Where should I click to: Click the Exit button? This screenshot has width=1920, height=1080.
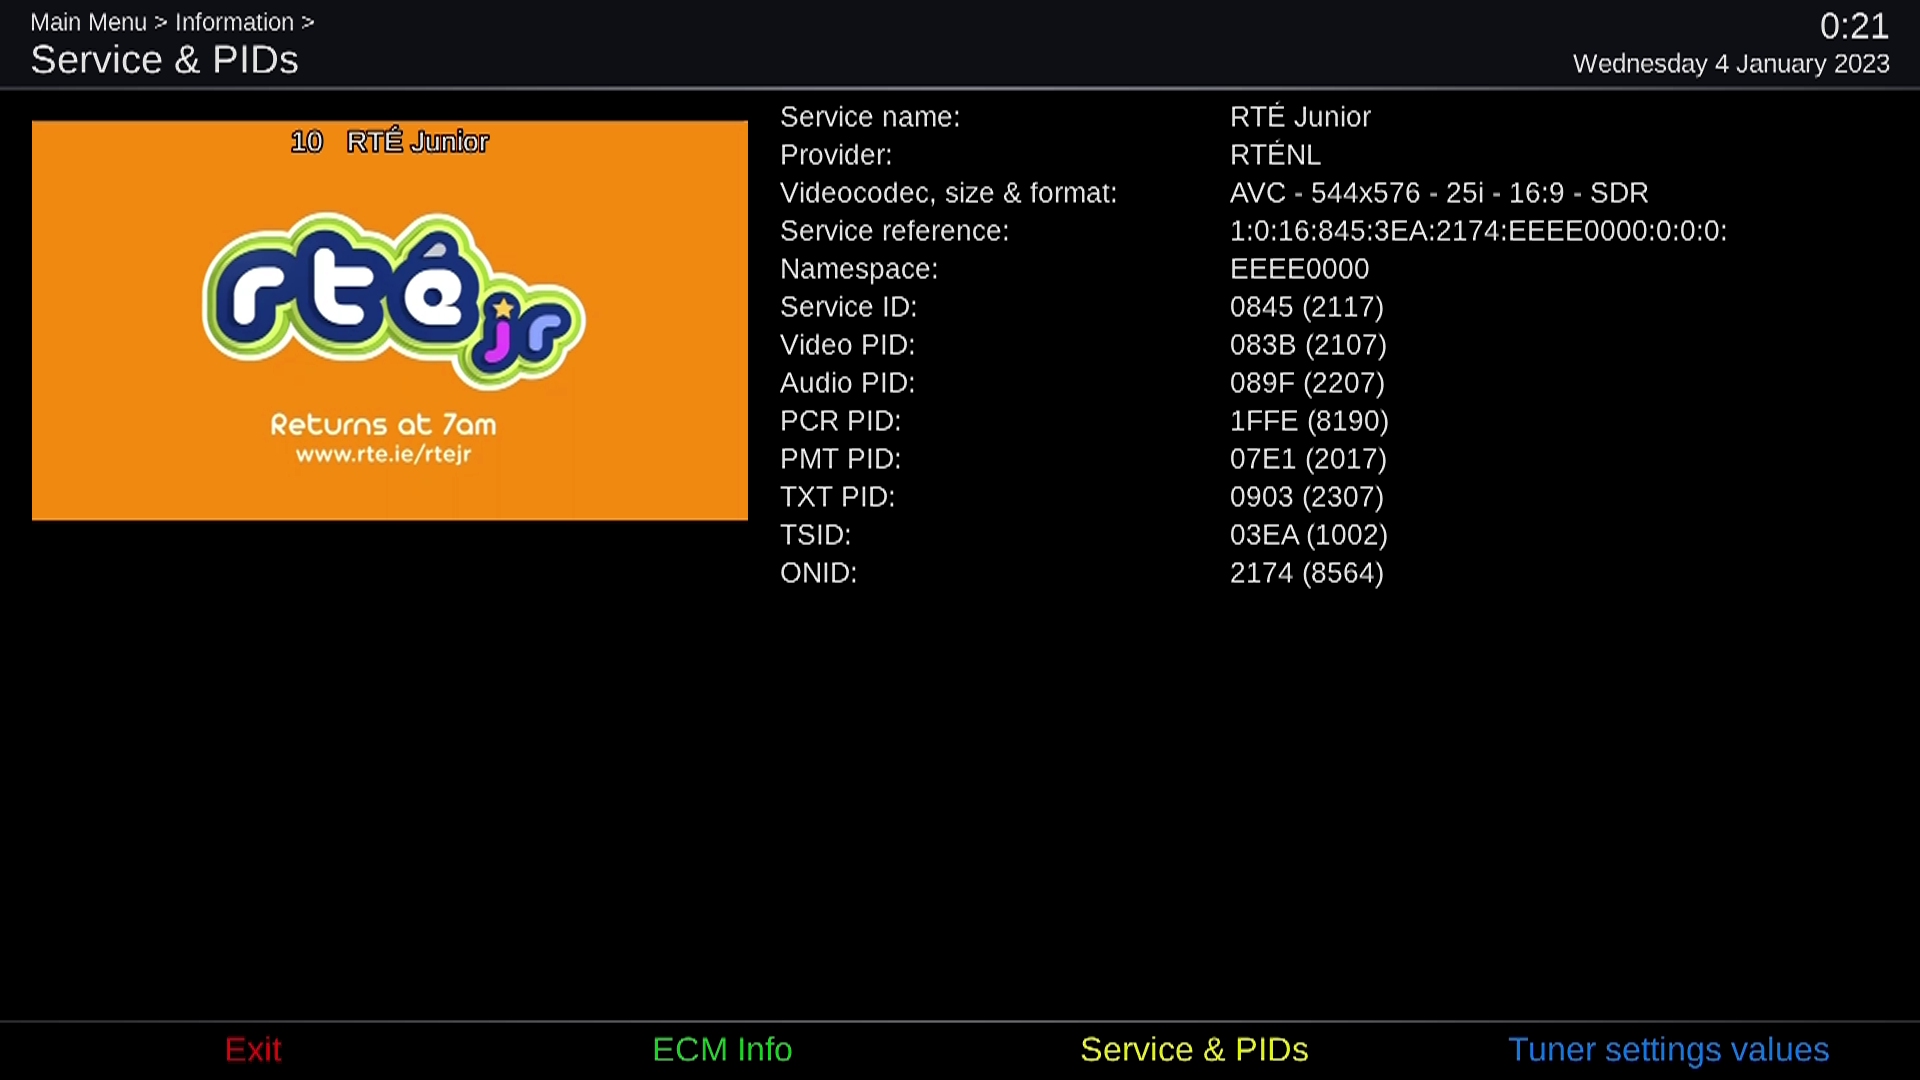coord(252,1049)
